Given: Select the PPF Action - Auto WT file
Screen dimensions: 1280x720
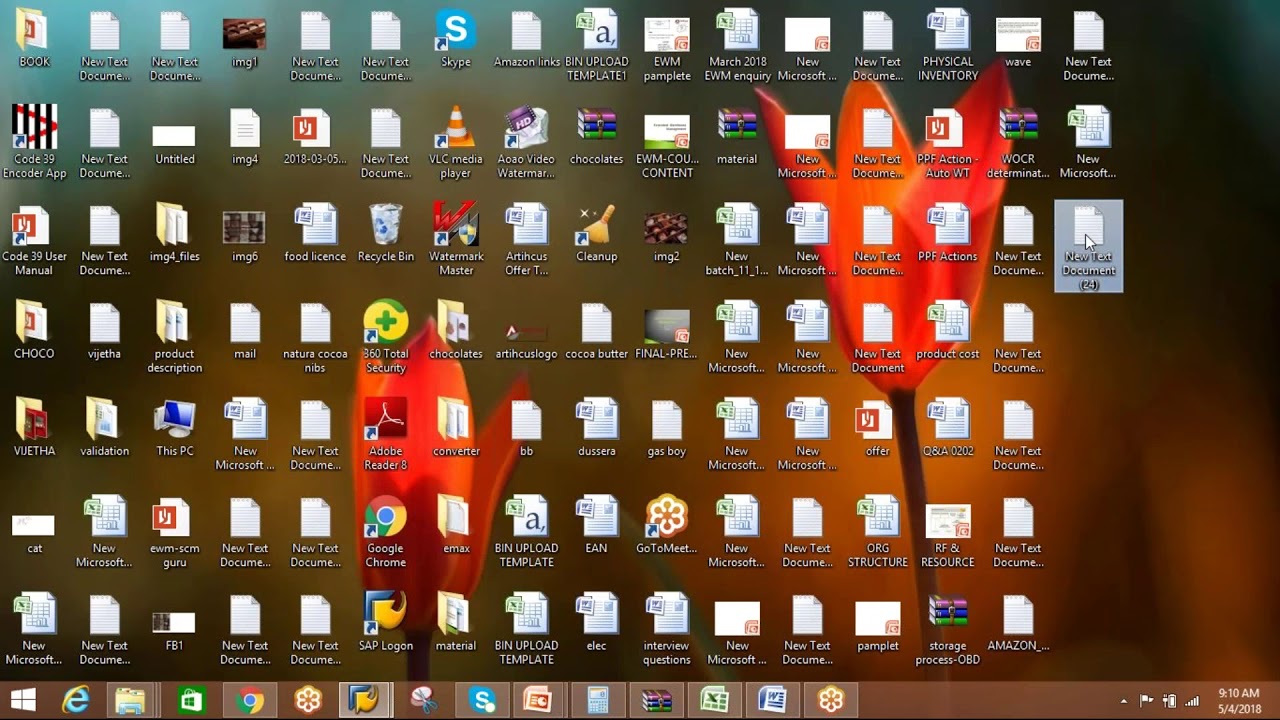Looking at the screenshot, I should click(x=947, y=142).
